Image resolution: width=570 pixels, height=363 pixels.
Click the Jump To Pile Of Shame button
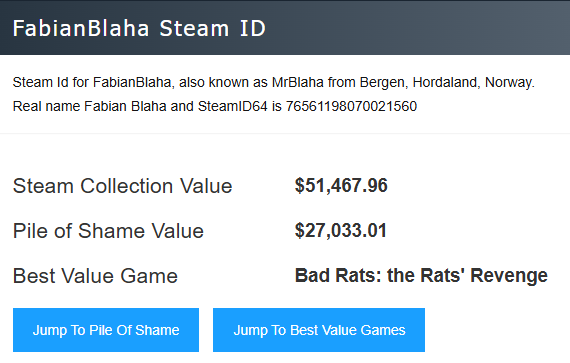coord(106,330)
